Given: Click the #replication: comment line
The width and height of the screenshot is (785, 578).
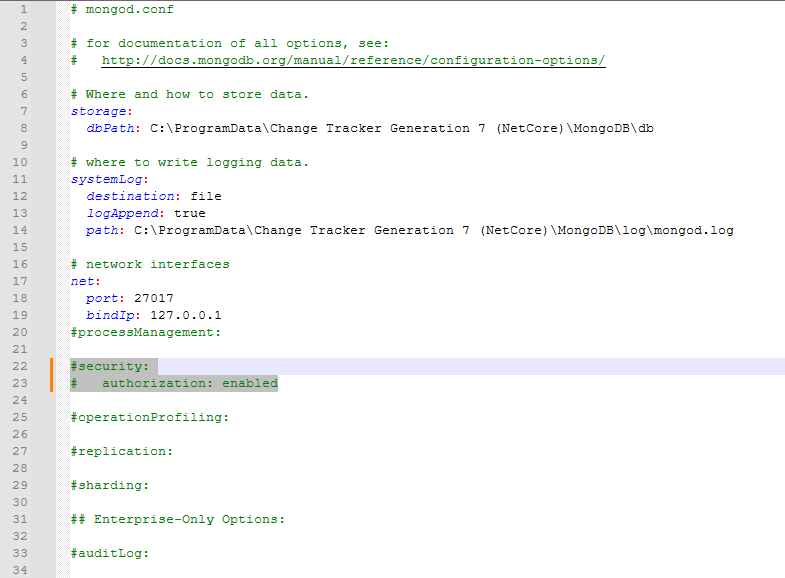Looking at the screenshot, I should point(122,451).
